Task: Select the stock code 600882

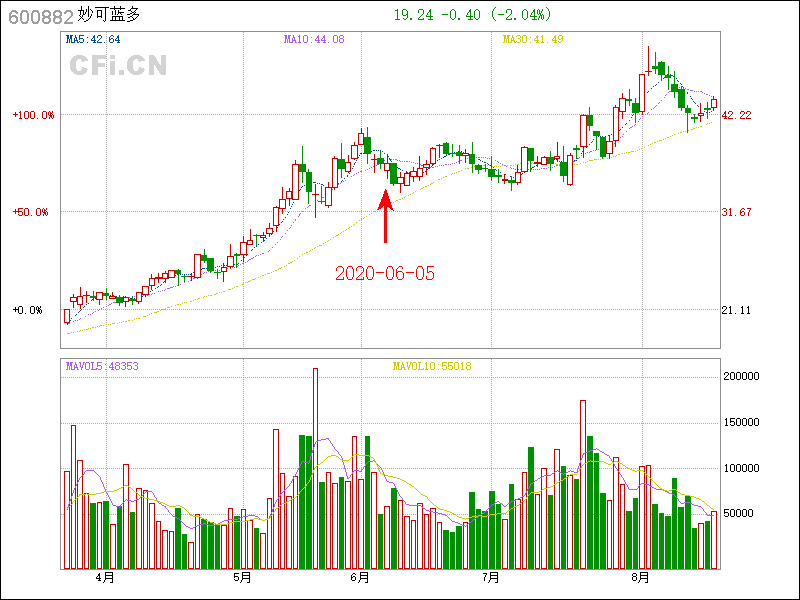Action: point(40,17)
